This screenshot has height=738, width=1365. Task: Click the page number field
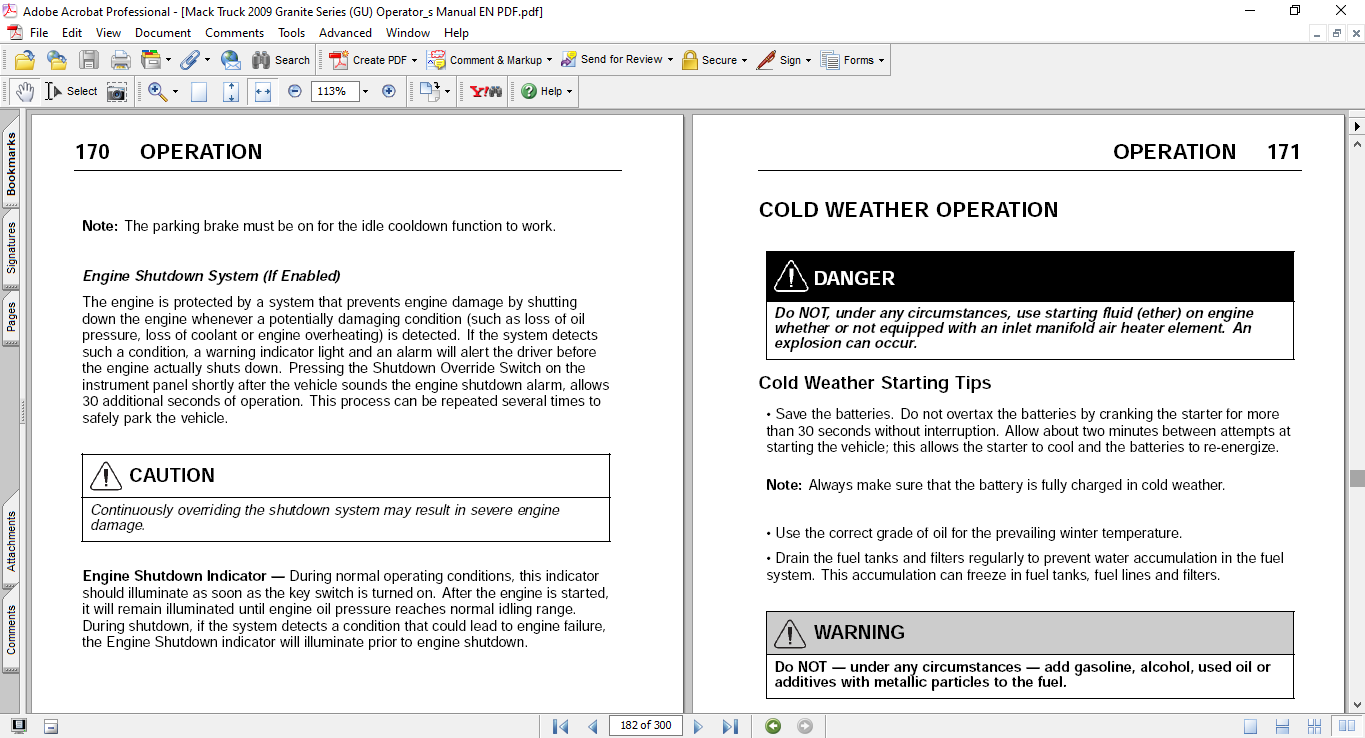pos(645,726)
